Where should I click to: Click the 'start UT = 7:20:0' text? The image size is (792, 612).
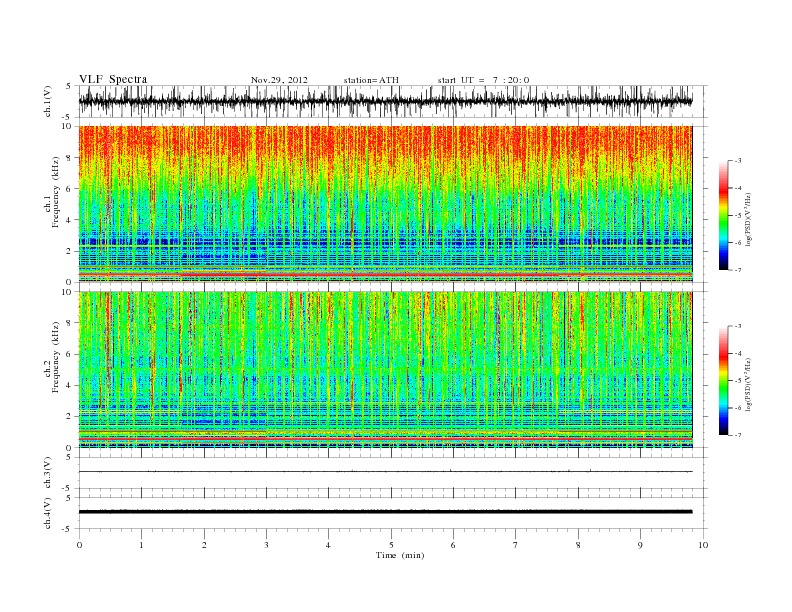[483, 80]
